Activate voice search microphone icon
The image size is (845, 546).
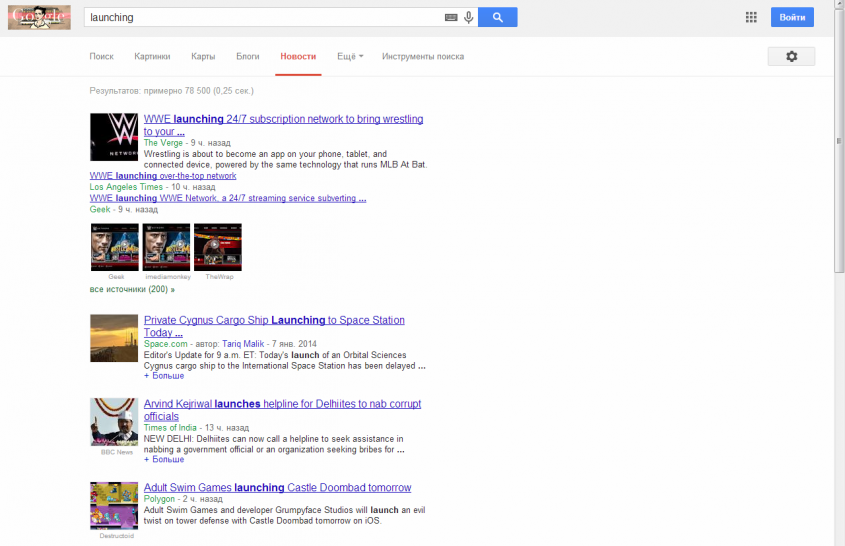coord(468,17)
